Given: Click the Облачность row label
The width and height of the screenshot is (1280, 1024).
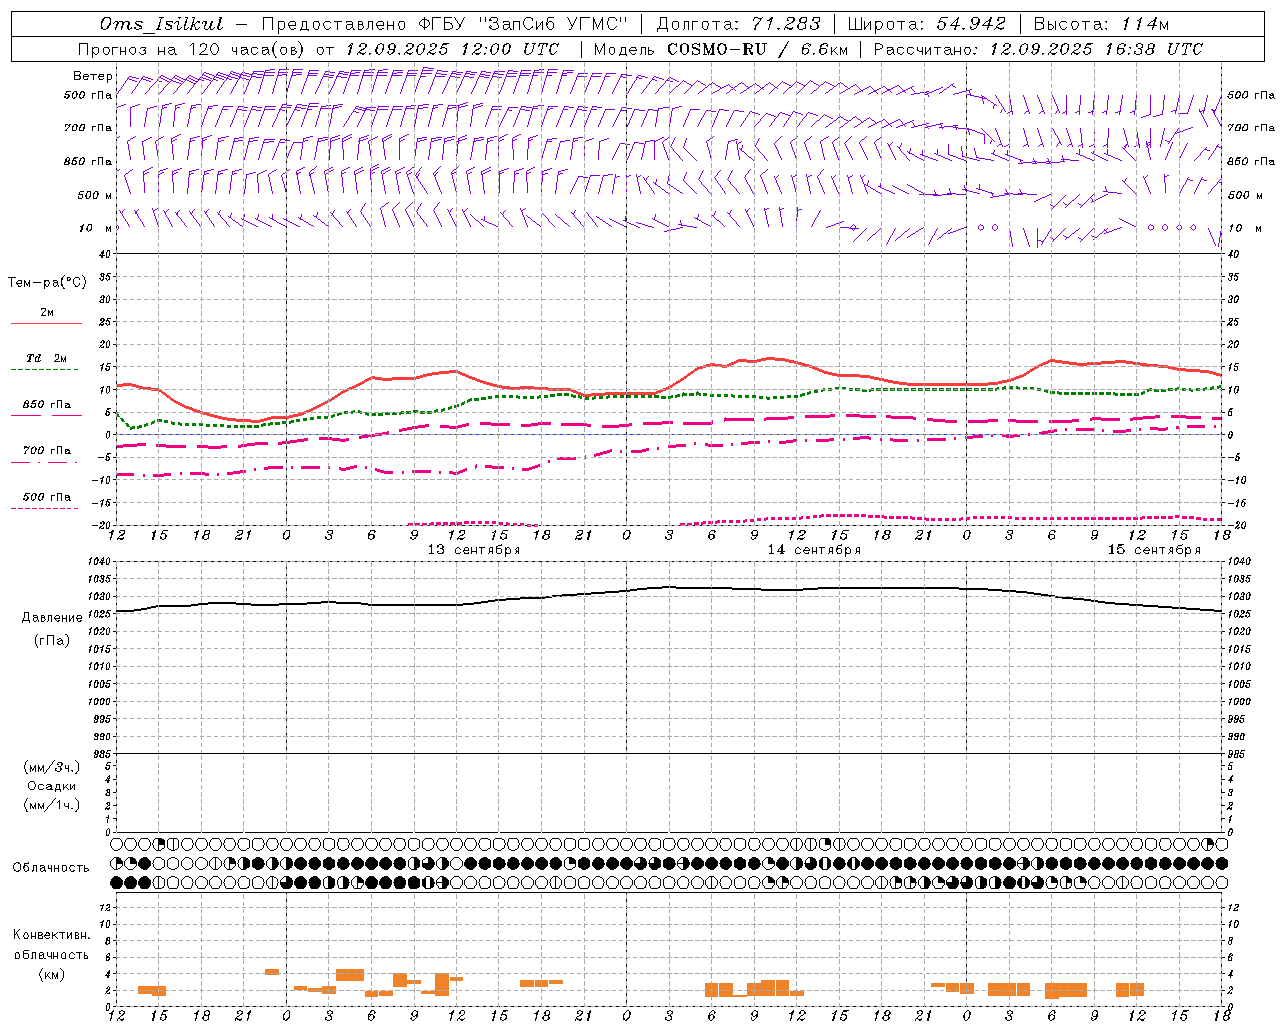Looking at the screenshot, I should (x=51, y=867).
